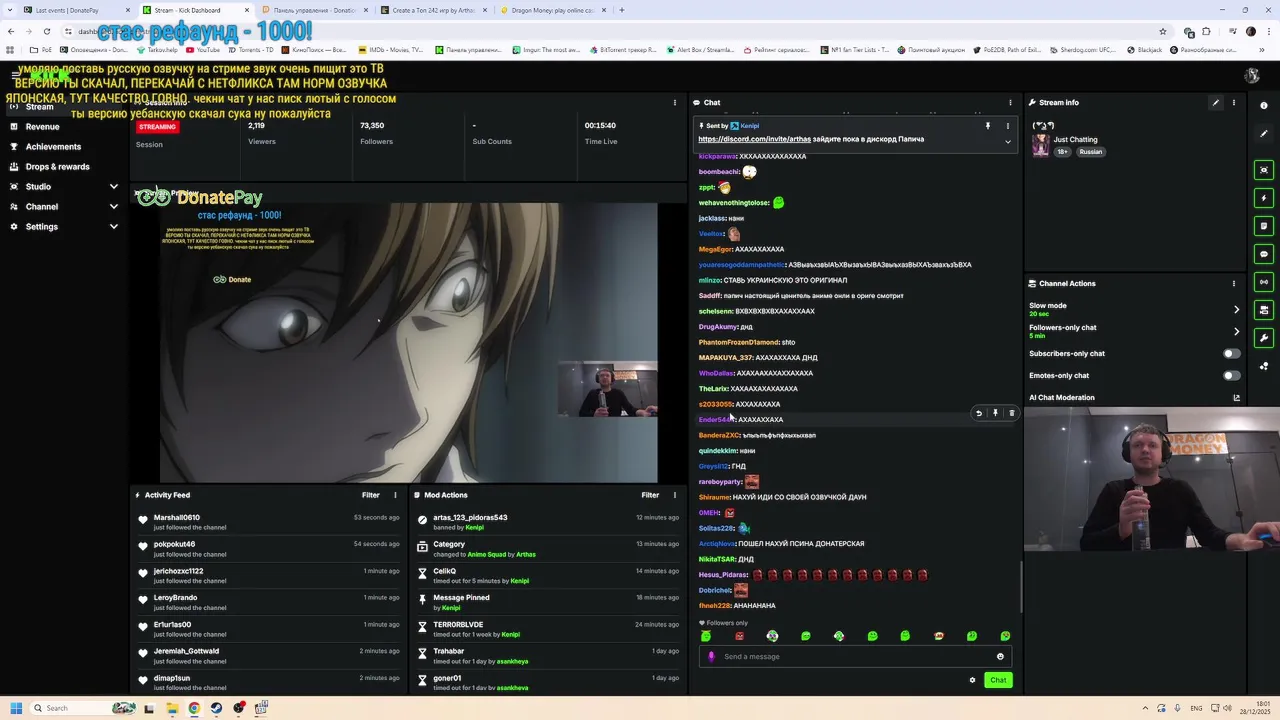
Task: Click jerichozxc1122 in the Activity Feed
Action: (178, 571)
